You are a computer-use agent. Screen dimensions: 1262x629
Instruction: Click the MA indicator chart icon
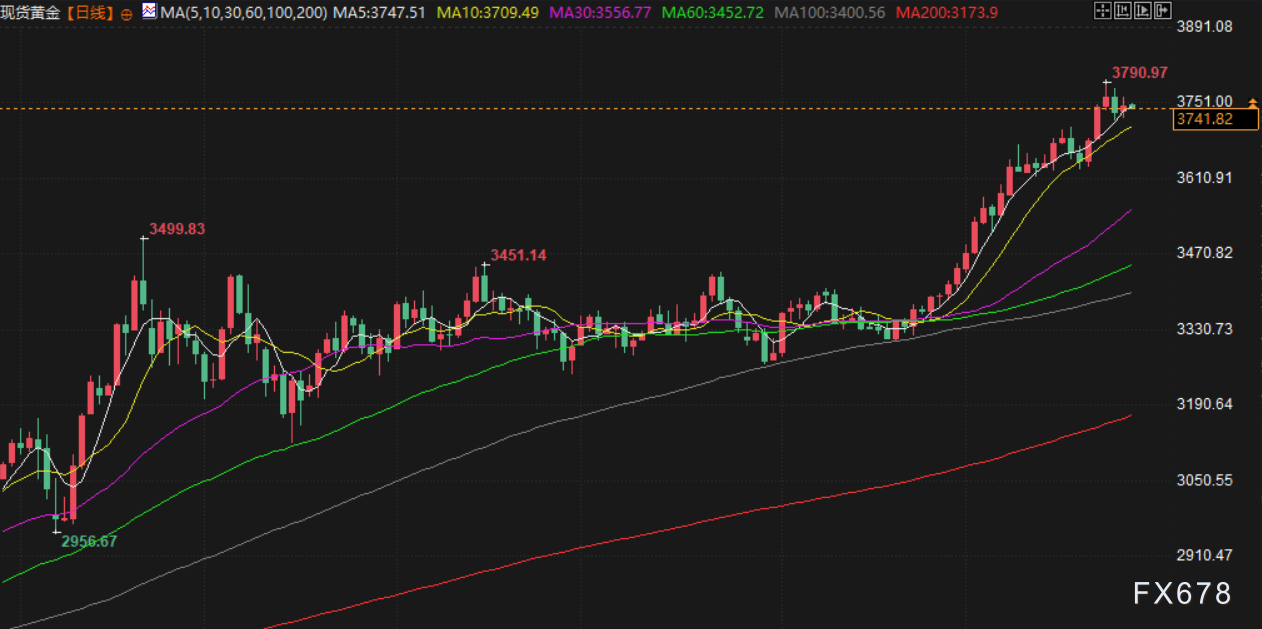pyautogui.click(x=148, y=12)
